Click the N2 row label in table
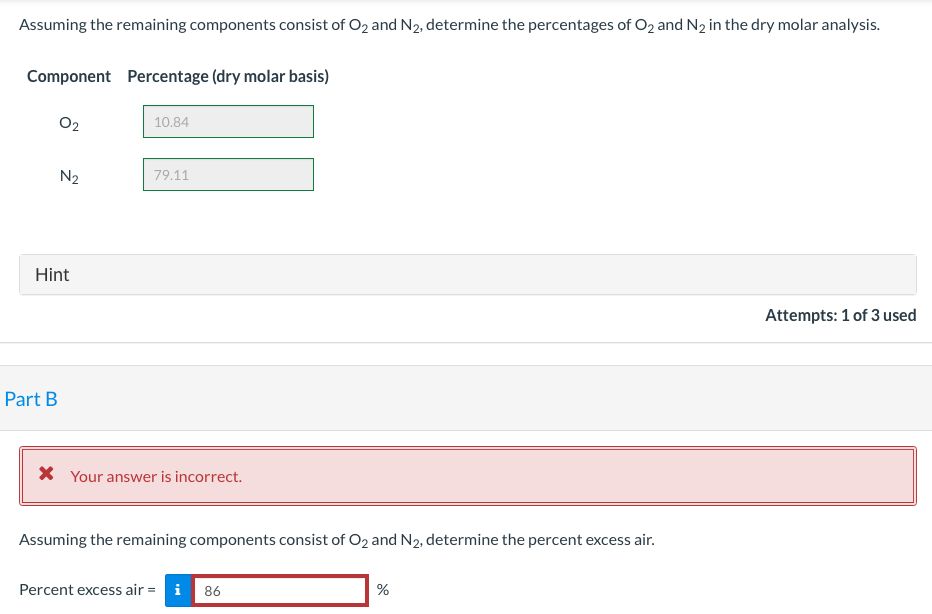932x614 pixels. pos(69,176)
